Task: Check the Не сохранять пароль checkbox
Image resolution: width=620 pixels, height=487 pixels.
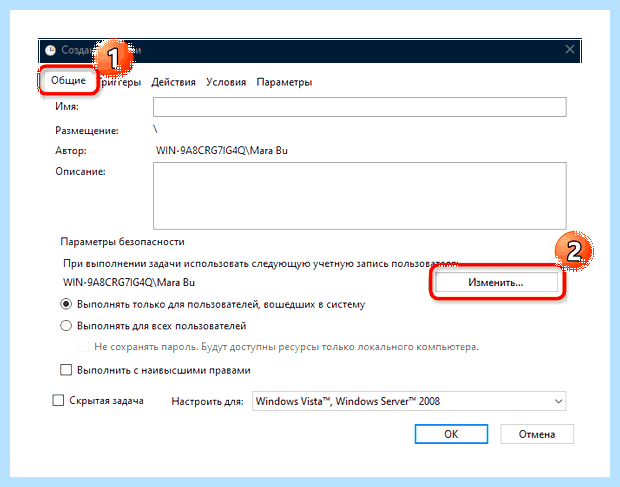Action: tap(83, 347)
